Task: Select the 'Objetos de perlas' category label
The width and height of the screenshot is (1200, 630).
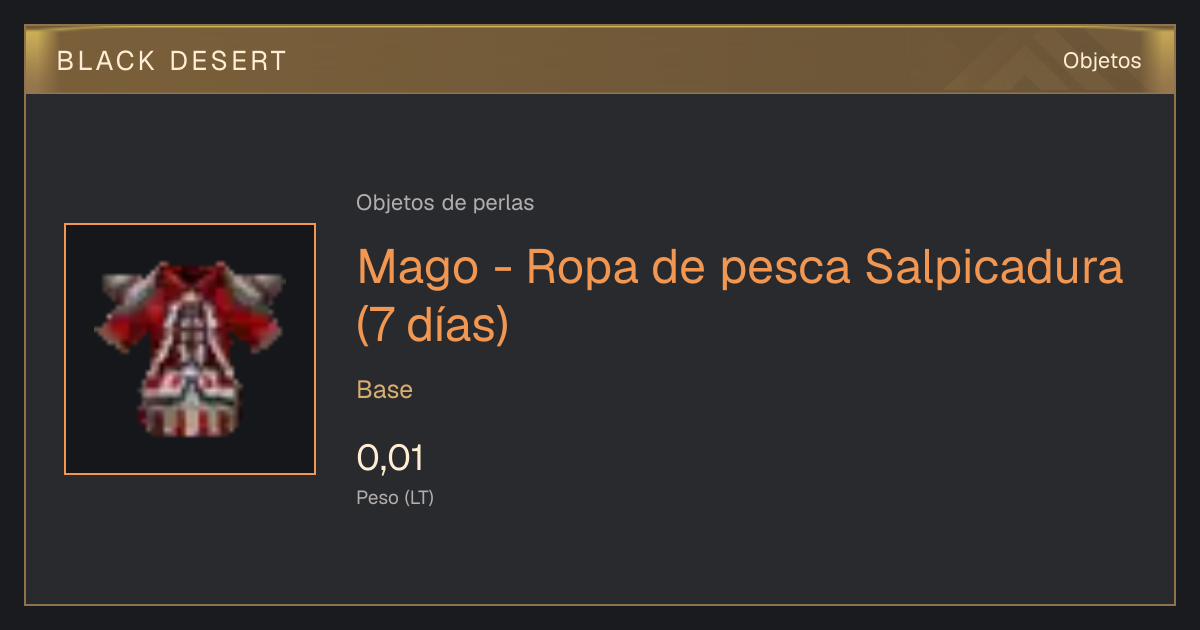Action: (445, 203)
